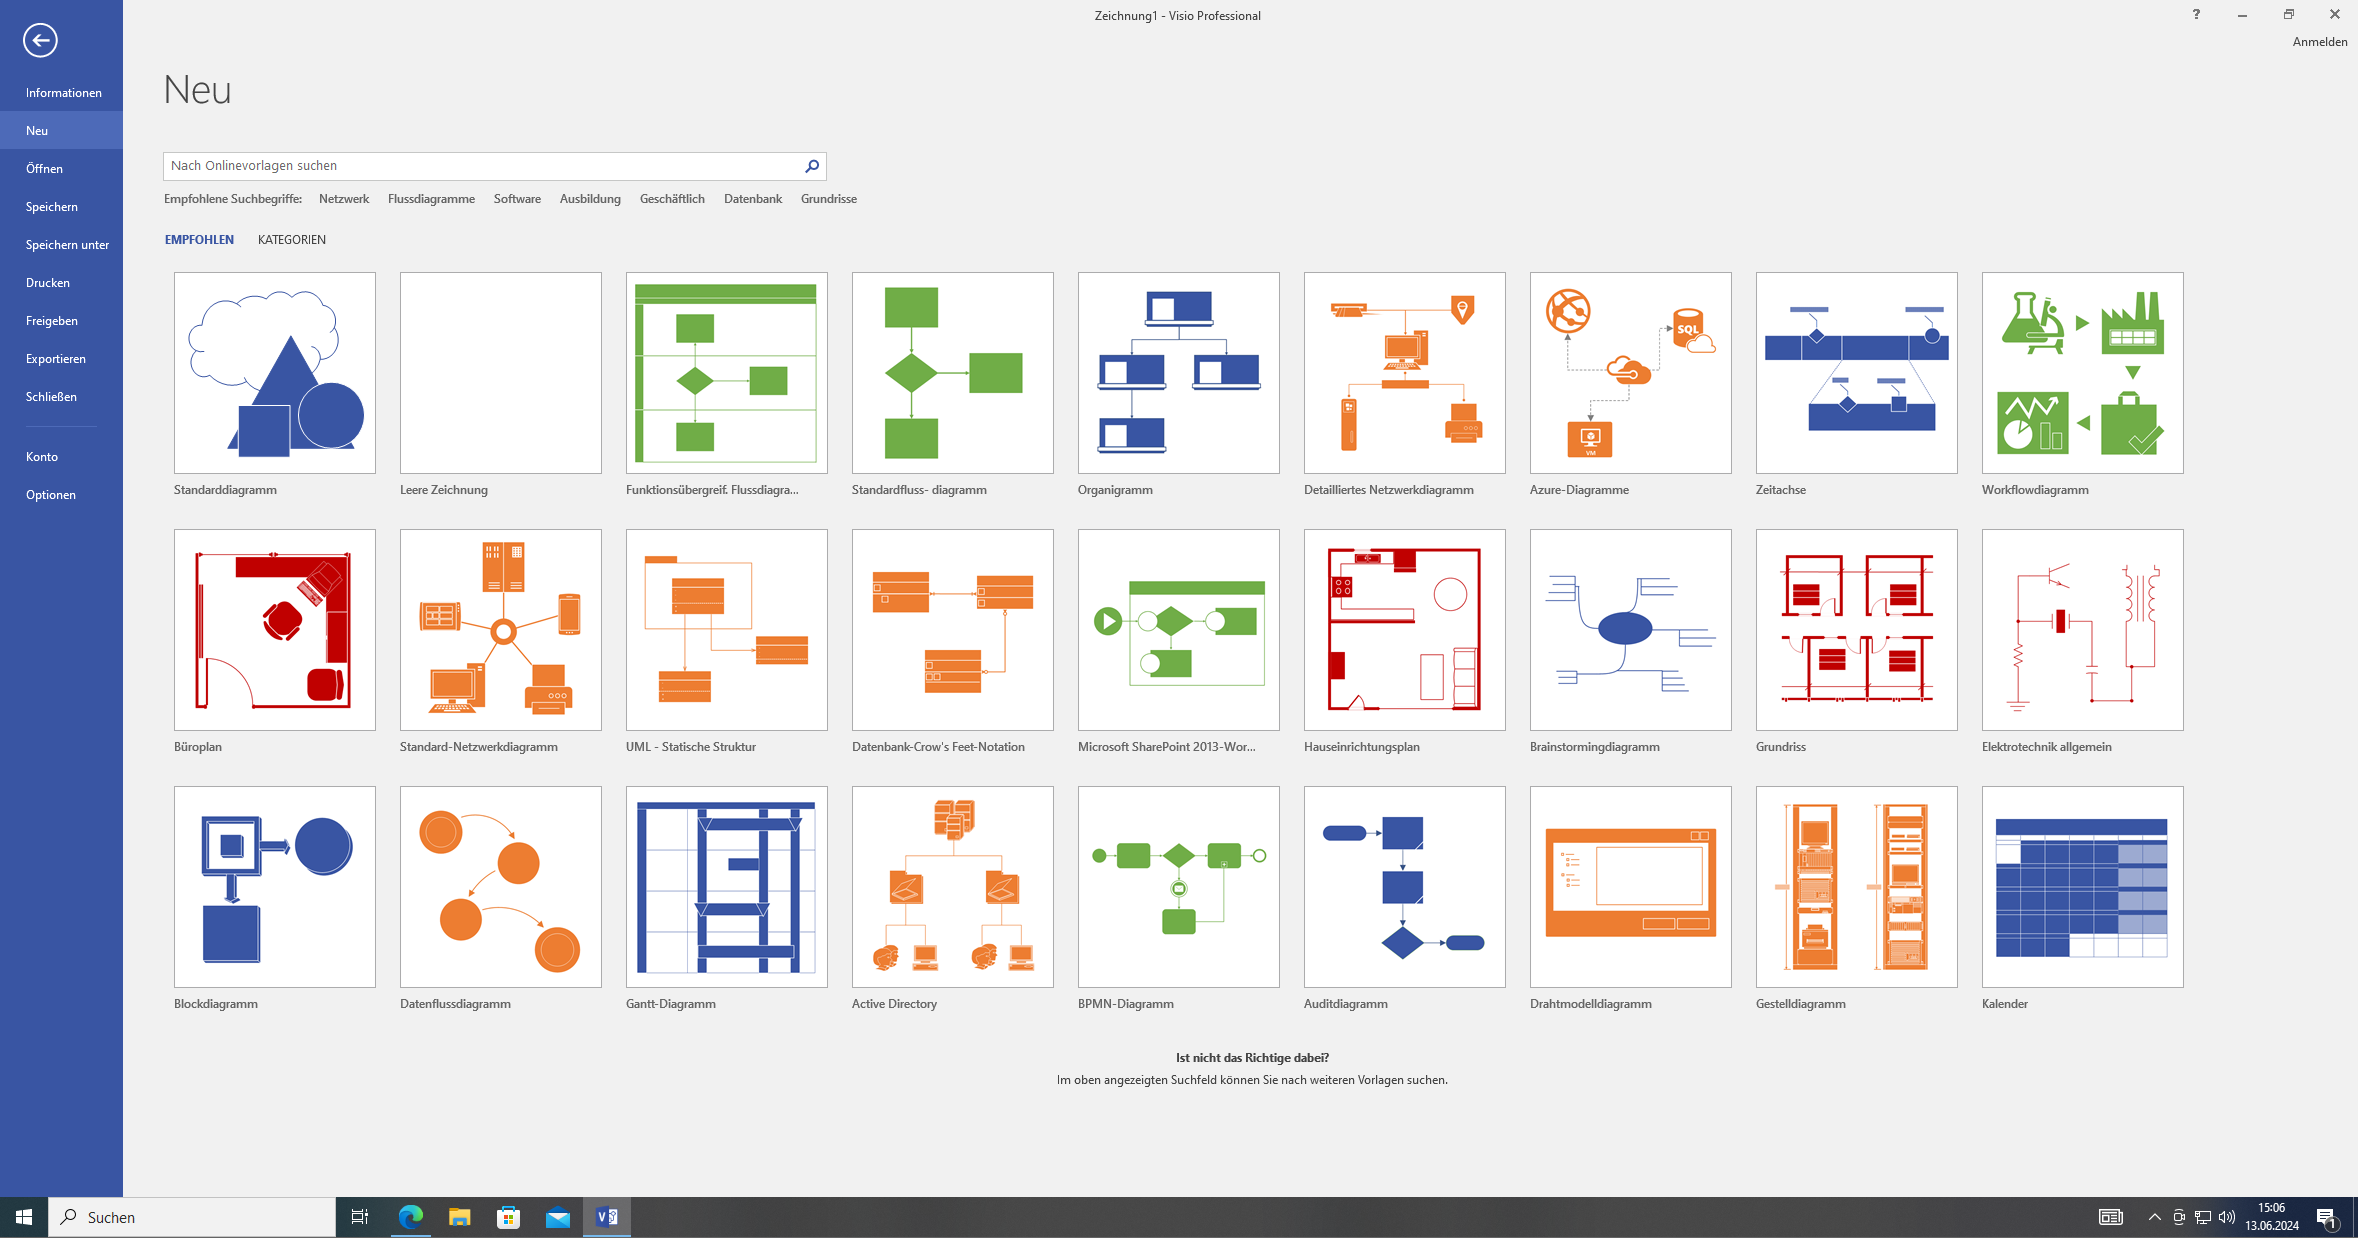Image resolution: width=2358 pixels, height=1238 pixels.
Task: Click the Datenbank suggested search term
Action: click(x=753, y=199)
